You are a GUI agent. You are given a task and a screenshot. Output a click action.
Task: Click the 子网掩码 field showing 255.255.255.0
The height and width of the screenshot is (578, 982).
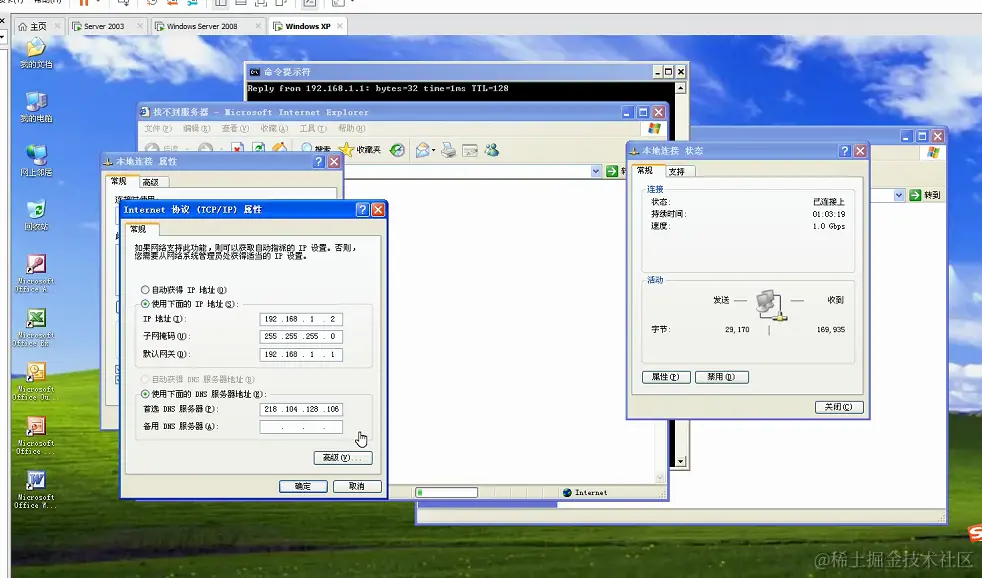[301, 336]
